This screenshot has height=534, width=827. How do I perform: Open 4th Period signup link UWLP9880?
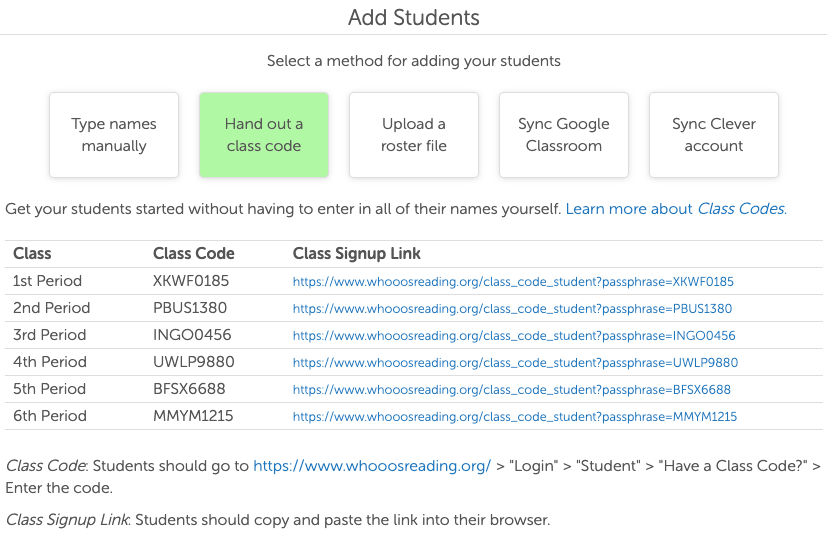pos(515,363)
